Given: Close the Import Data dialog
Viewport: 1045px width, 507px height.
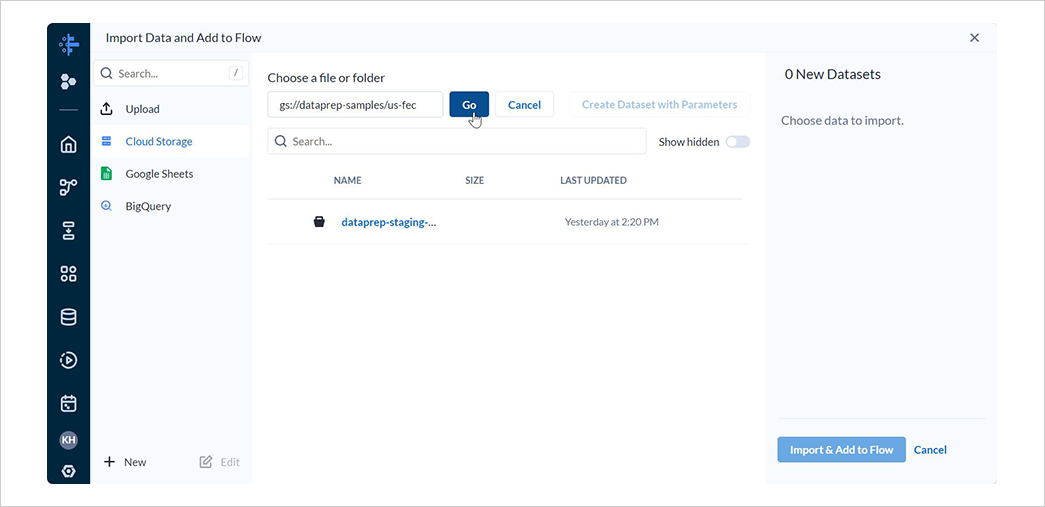Looking at the screenshot, I should pyautogui.click(x=974, y=38).
